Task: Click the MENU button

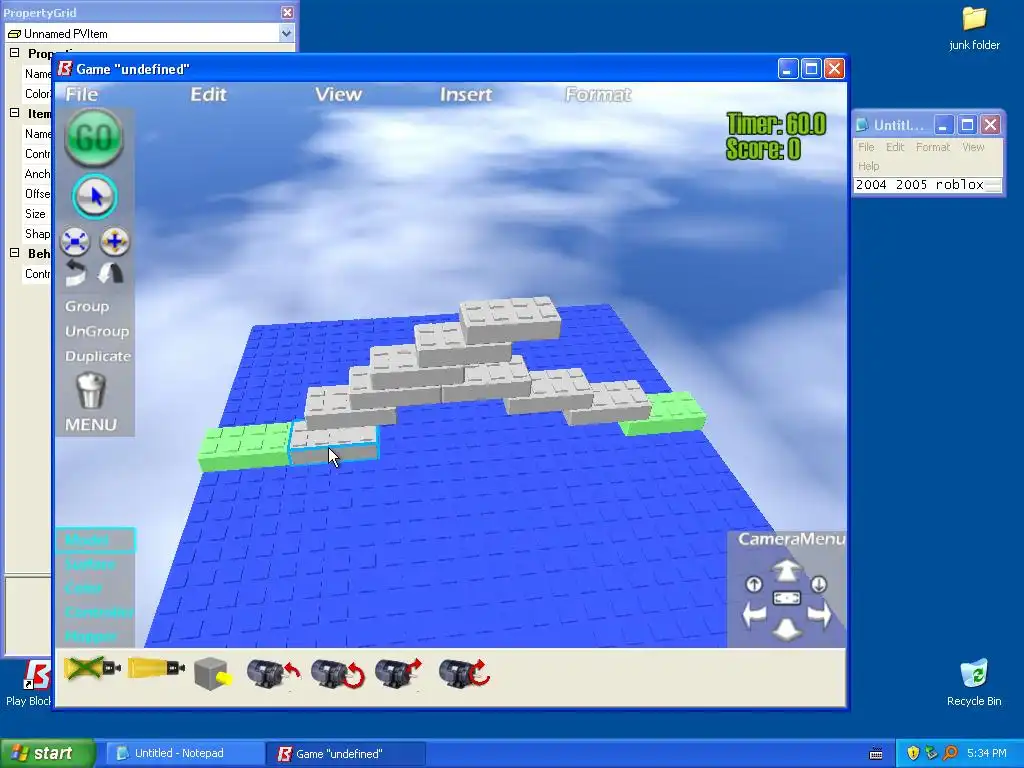Action: pyautogui.click(x=91, y=425)
